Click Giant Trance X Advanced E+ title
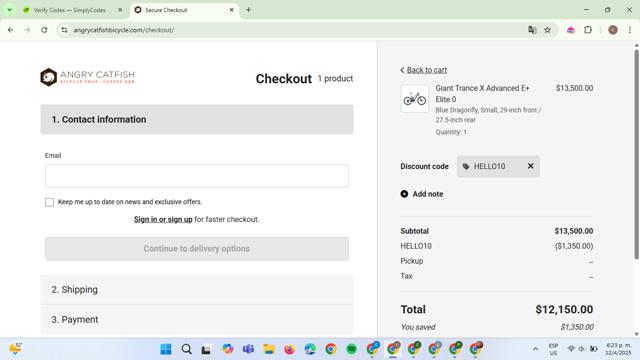Viewport: 640px width, 360px height. click(482, 93)
